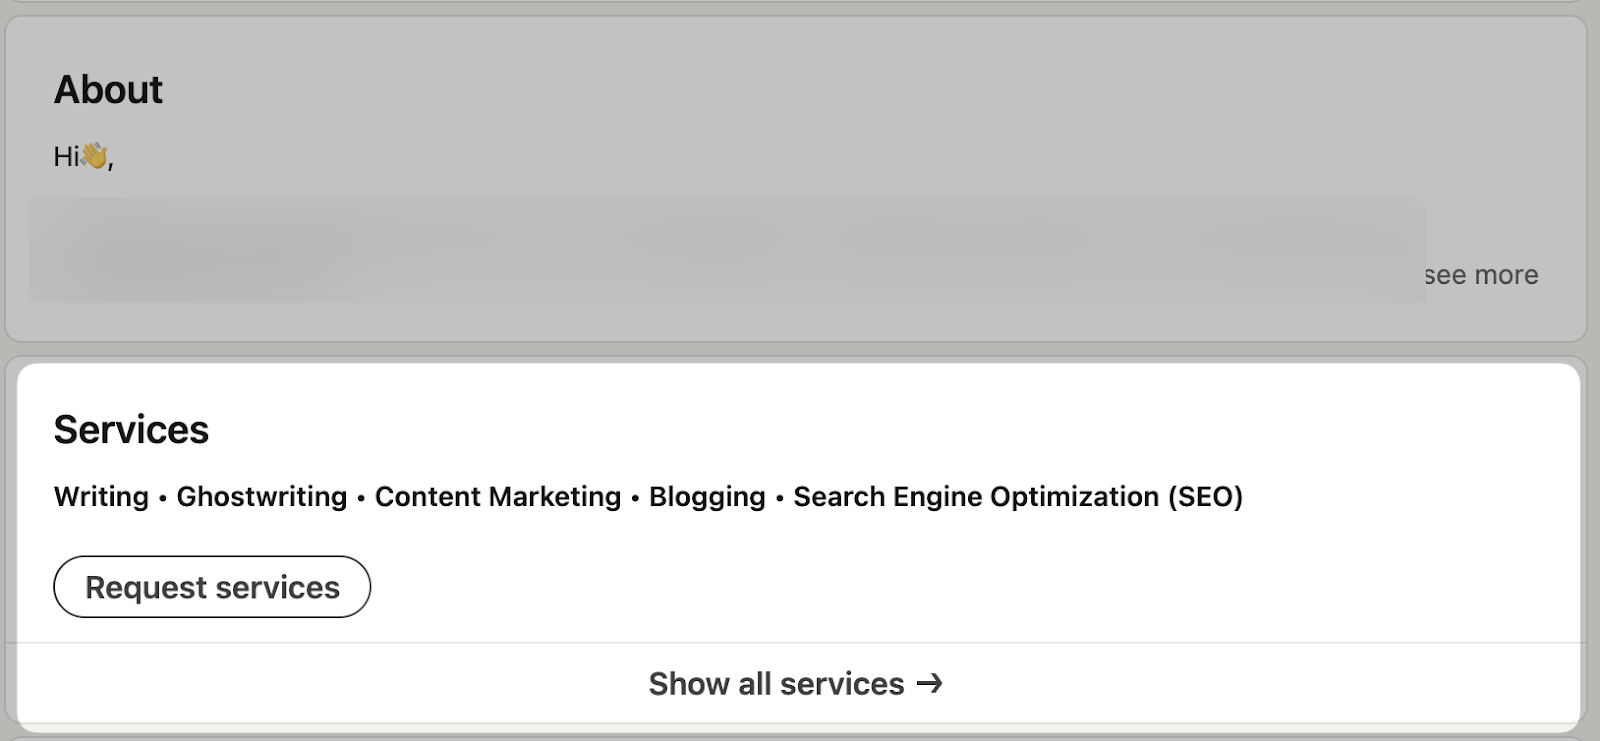Click the bullet between Blogging and SEO

point(778,497)
